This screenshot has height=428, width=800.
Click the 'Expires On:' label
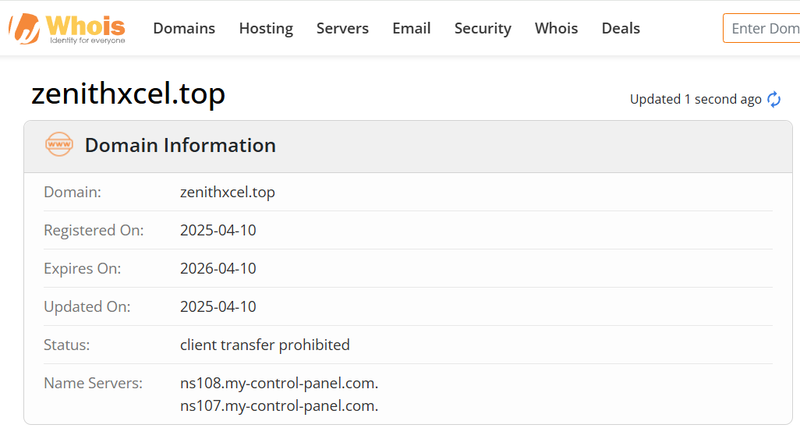82,269
